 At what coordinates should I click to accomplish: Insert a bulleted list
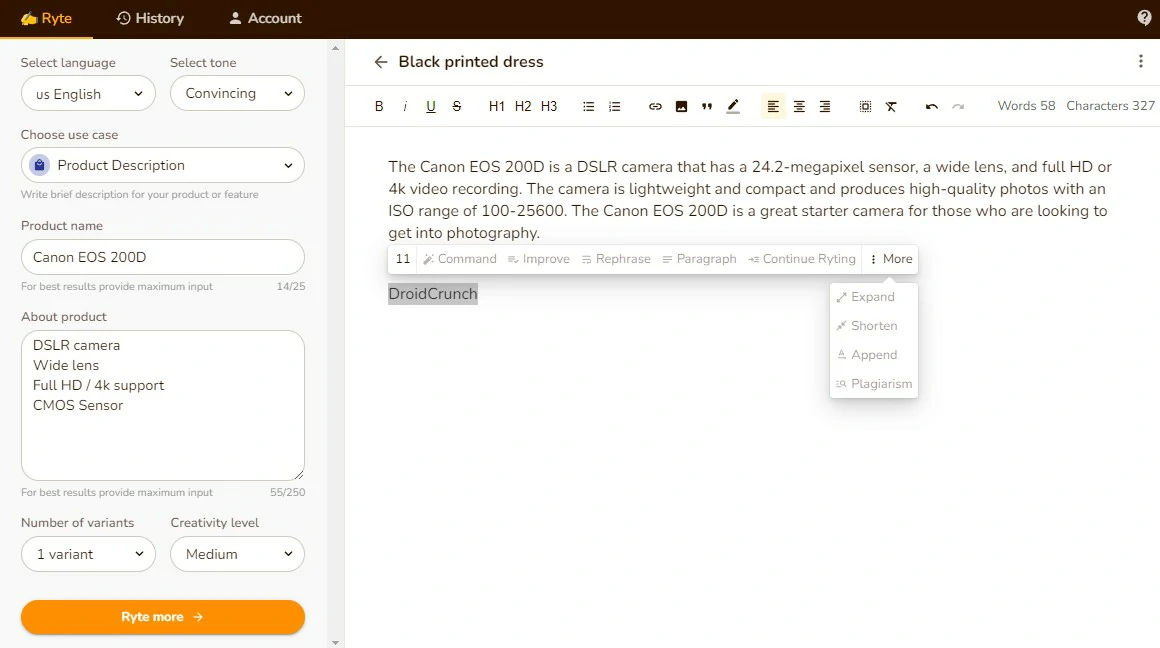pyautogui.click(x=588, y=107)
